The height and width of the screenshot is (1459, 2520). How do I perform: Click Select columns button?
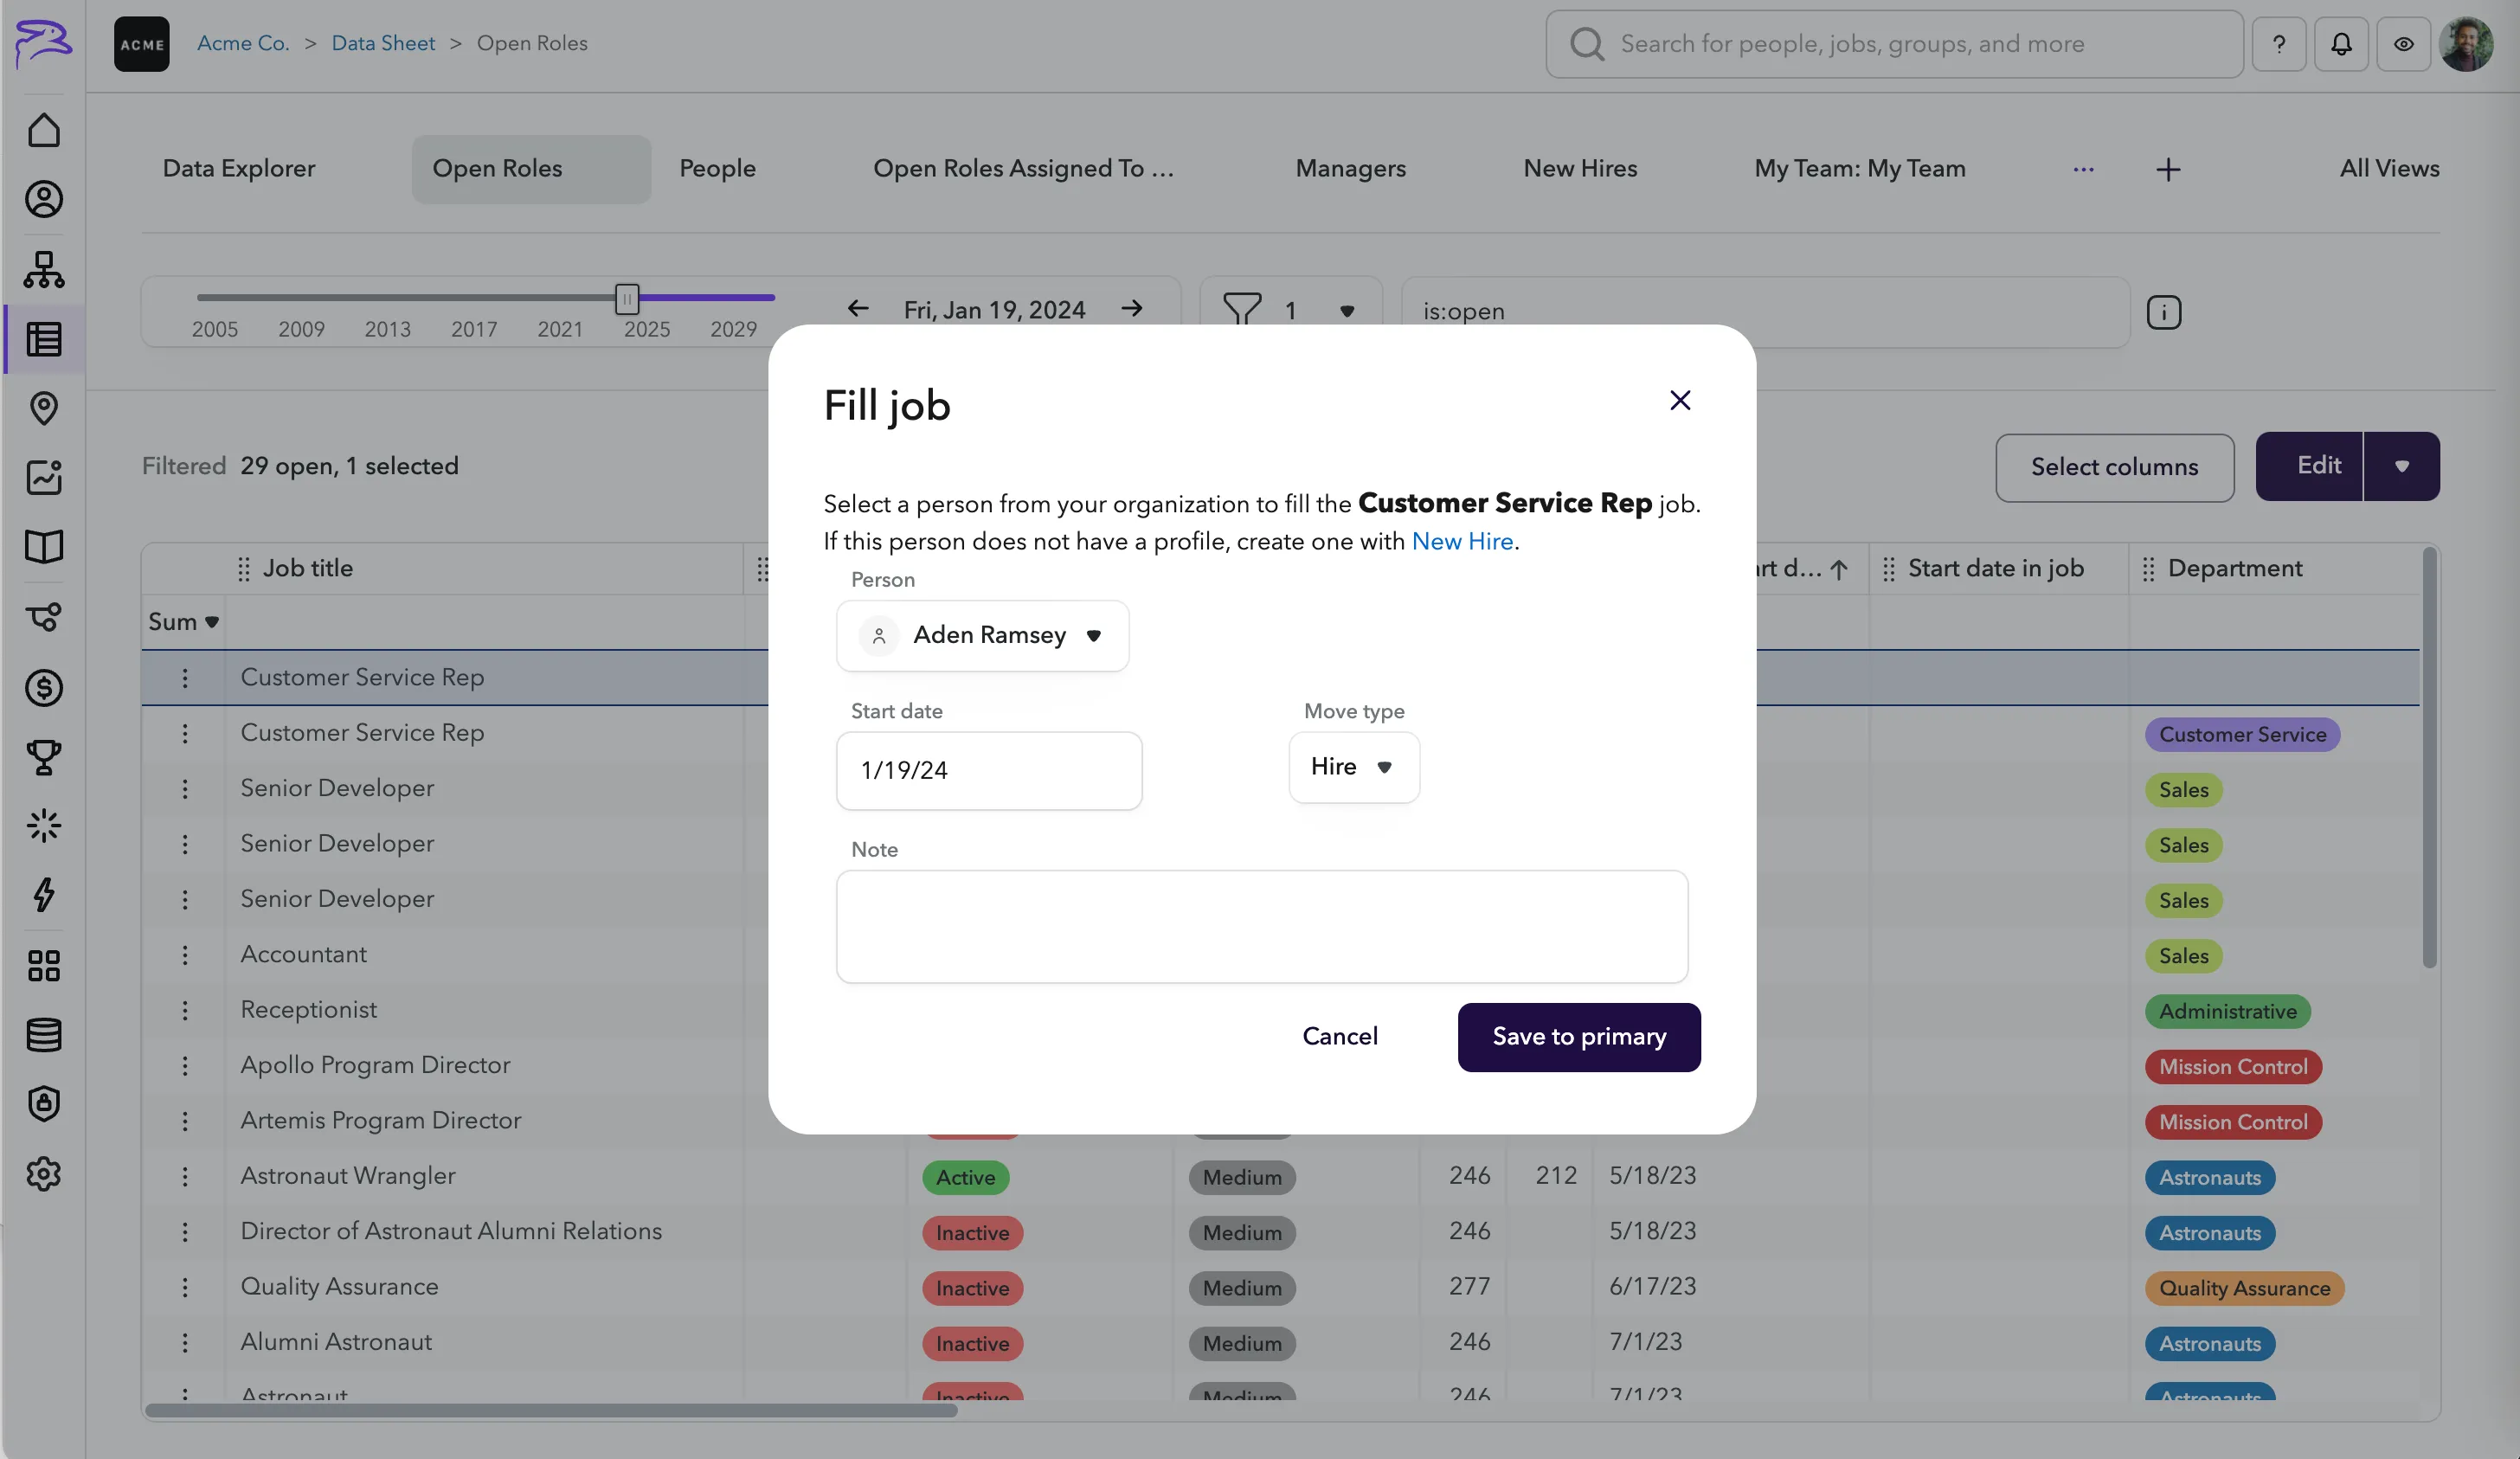pyautogui.click(x=2114, y=467)
